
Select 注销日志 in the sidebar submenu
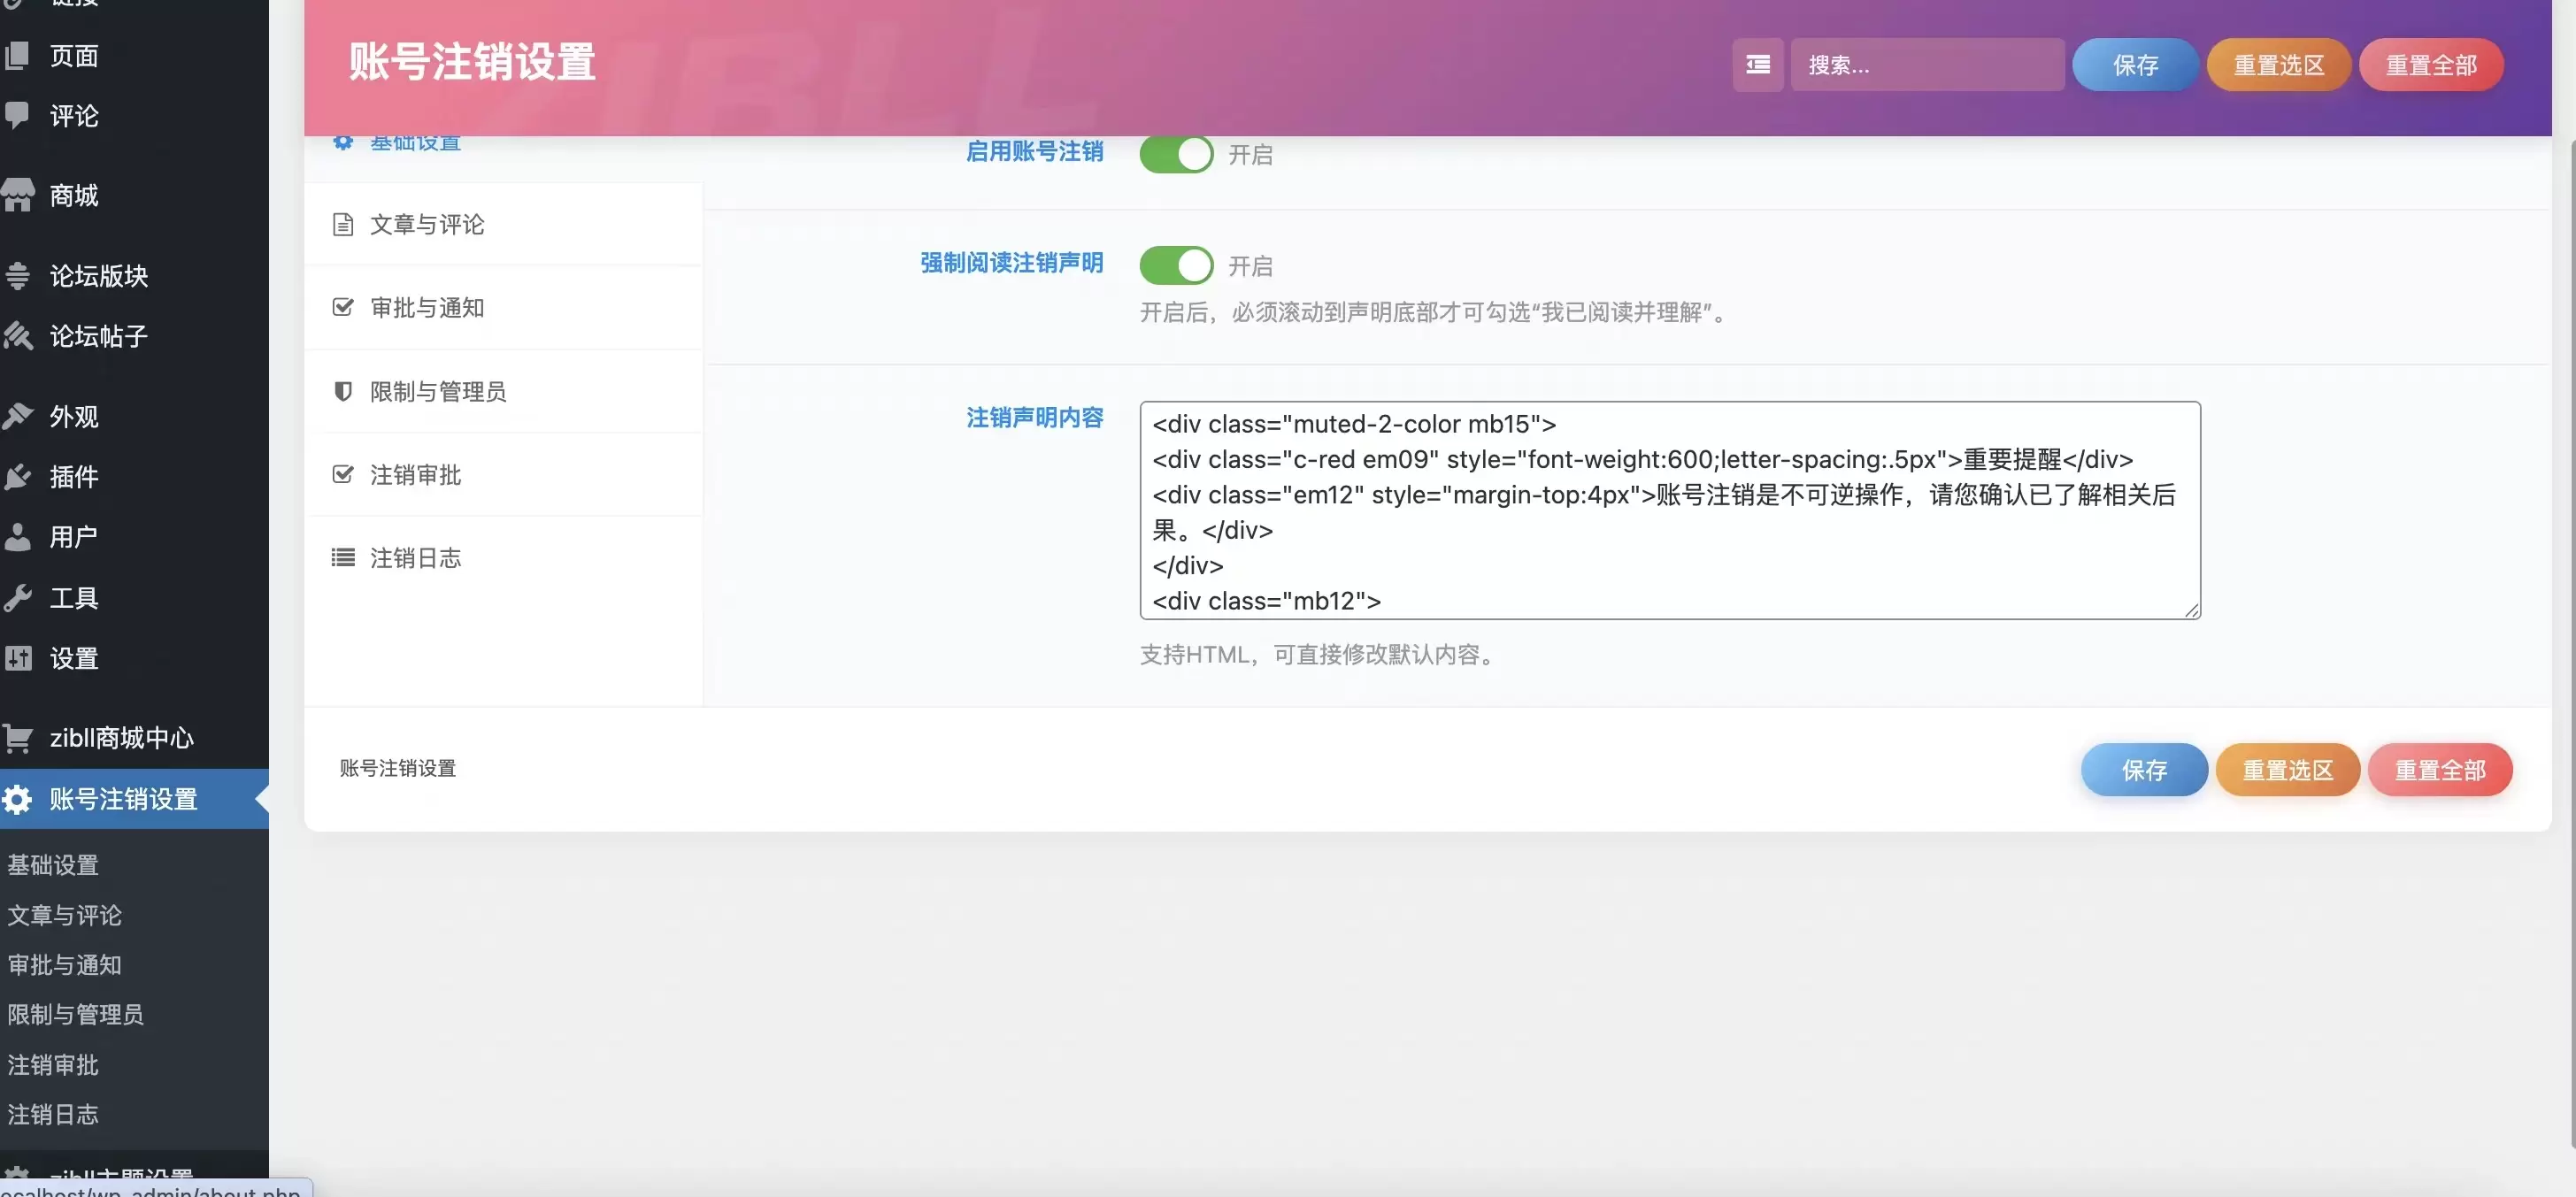pyautogui.click(x=53, y=1114)
